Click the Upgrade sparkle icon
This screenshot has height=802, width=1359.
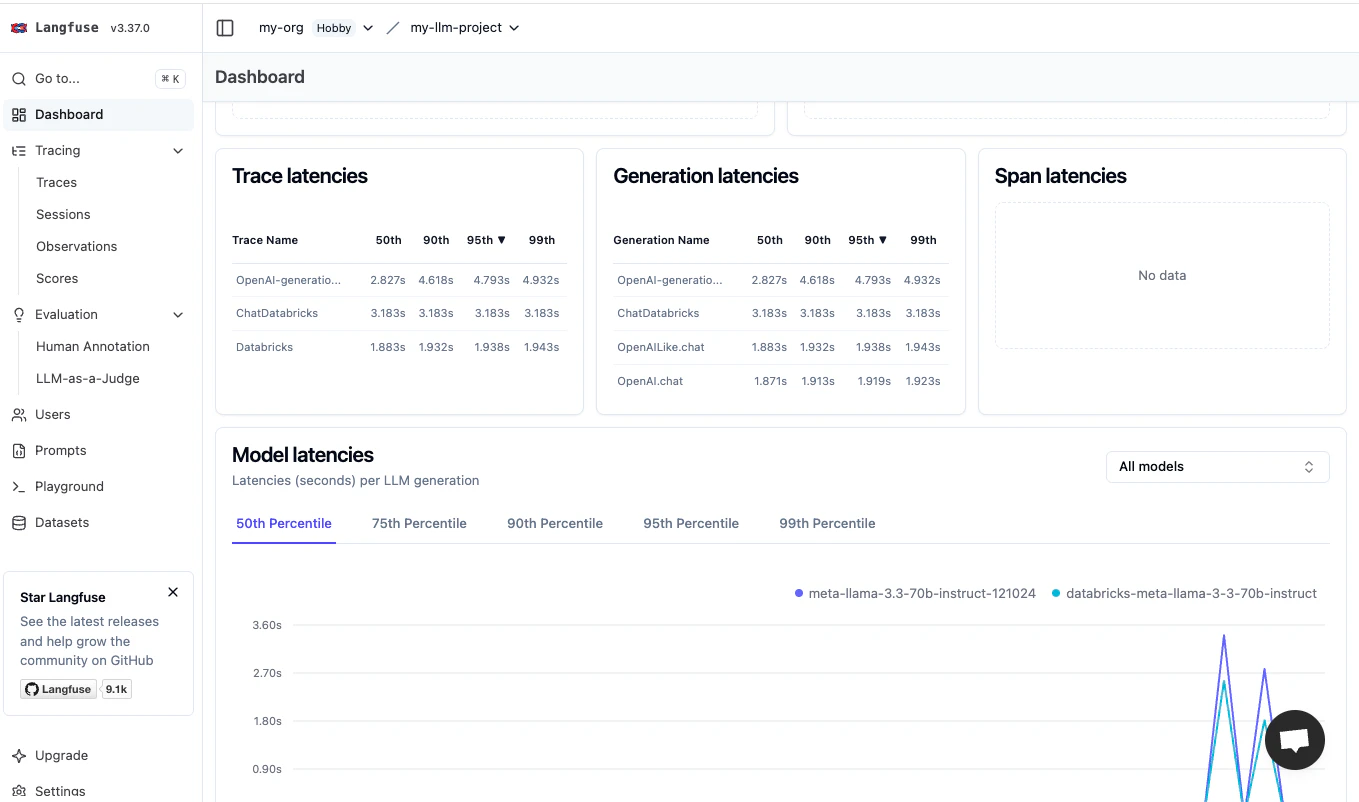(19, 756)
